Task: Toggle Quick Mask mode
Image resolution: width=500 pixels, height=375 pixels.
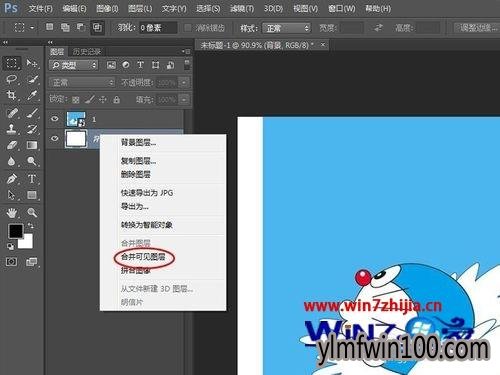Action: 11,262
